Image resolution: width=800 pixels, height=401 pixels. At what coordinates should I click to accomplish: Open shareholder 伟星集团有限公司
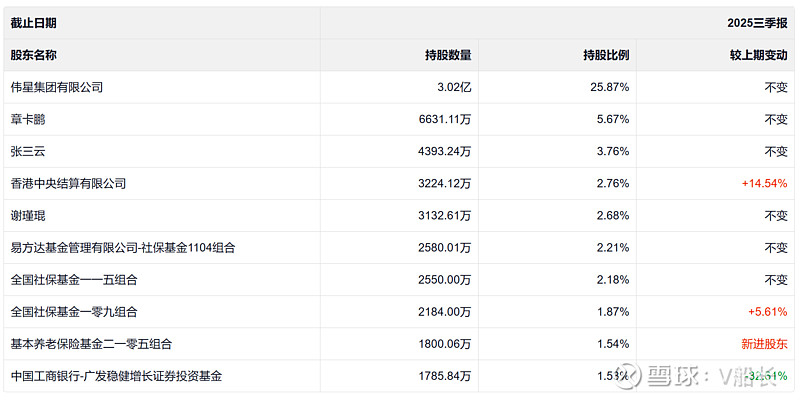click(x=57, y=87)
